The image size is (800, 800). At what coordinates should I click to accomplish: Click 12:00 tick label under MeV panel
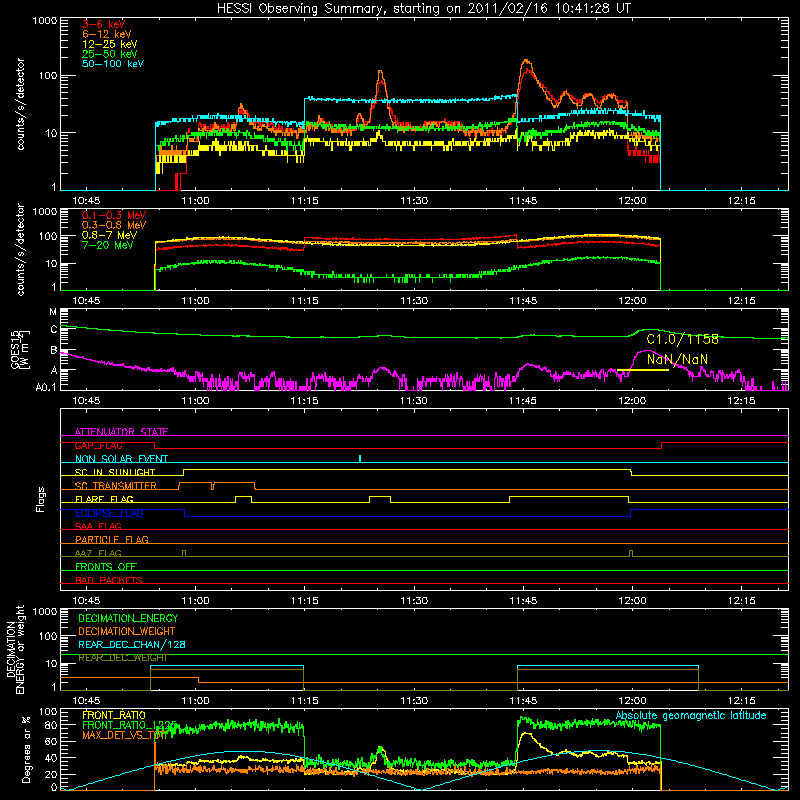[632, 301]
